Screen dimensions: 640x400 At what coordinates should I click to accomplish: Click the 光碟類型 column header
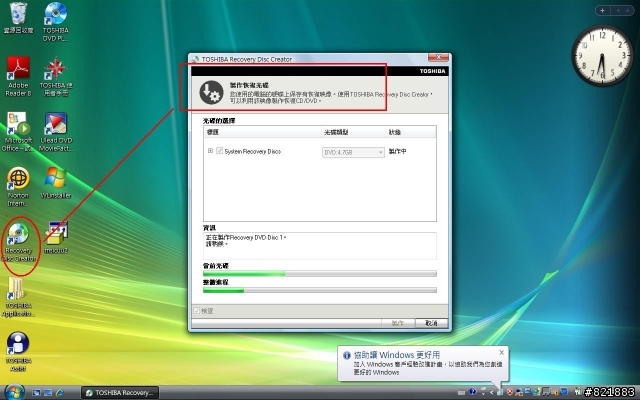[x=353, y=132]
